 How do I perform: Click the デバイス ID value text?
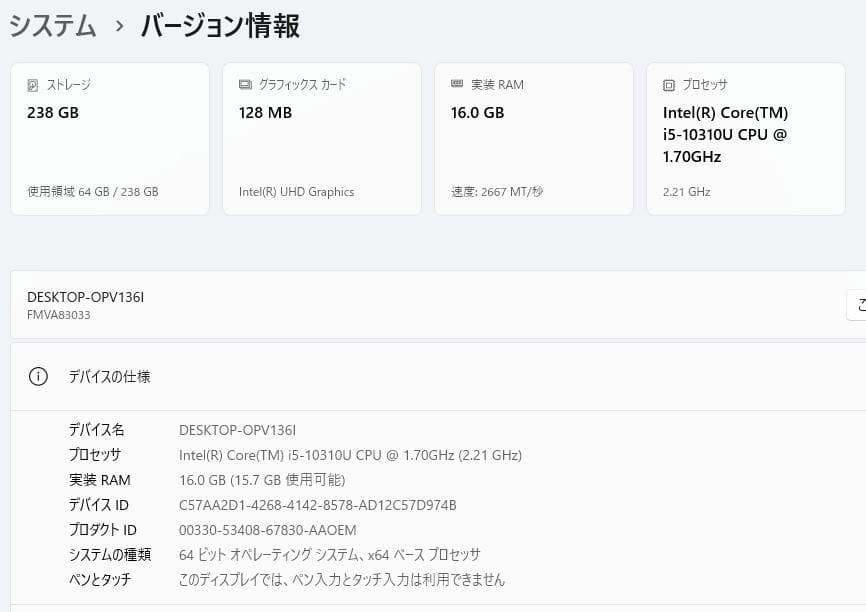(x=316, y=505)
